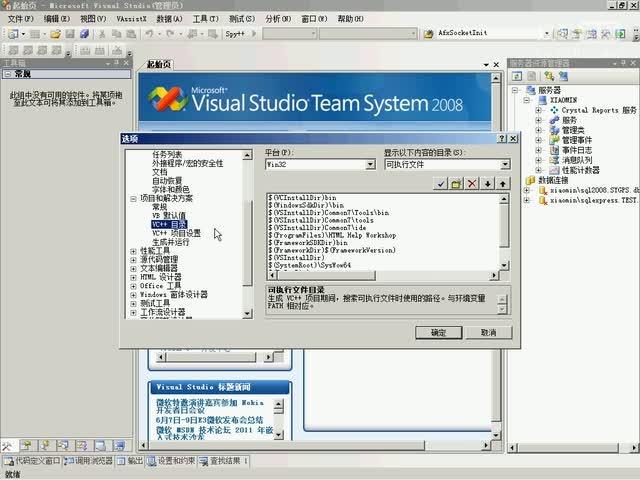Open the VAssistX menu
This screenshot has width=640, height=480.
[x=131, y=19]
